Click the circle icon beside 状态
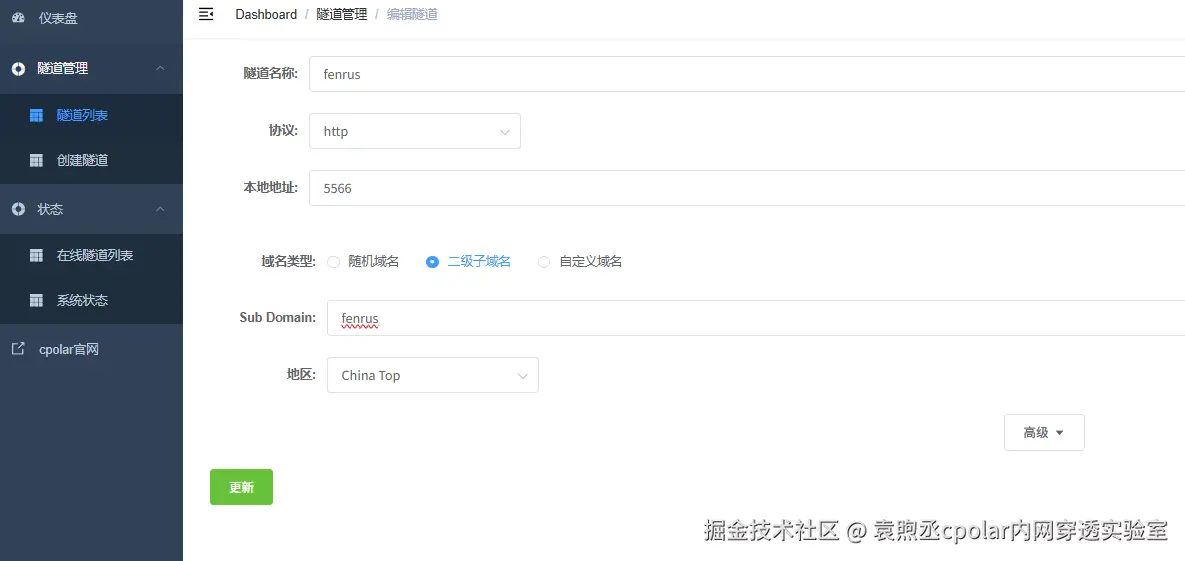 pyautogui.click(x=18, y=209)
